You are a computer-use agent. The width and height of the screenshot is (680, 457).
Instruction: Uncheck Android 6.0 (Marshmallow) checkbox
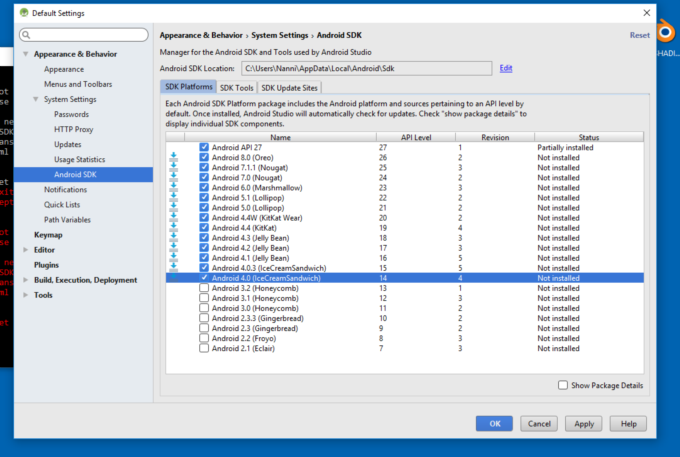click(x=204, y=187)
